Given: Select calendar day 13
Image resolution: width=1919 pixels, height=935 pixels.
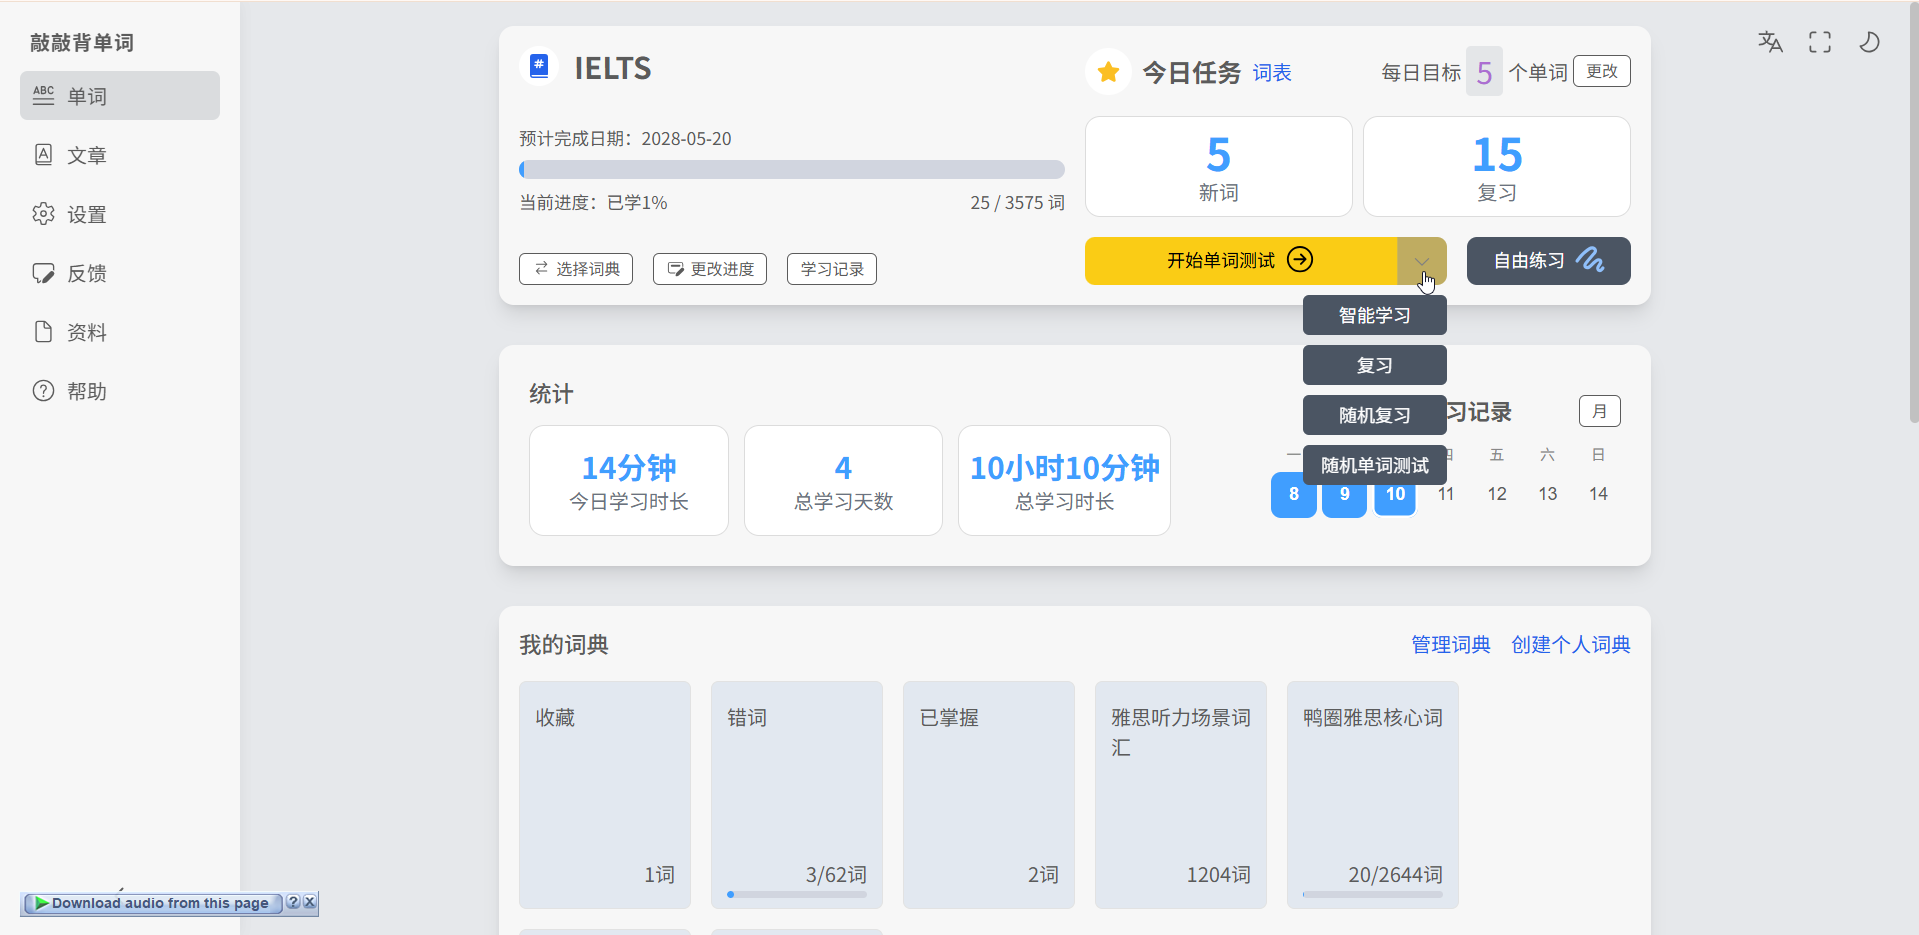Looking at the screenshot, I should (x=1548, y=494).
